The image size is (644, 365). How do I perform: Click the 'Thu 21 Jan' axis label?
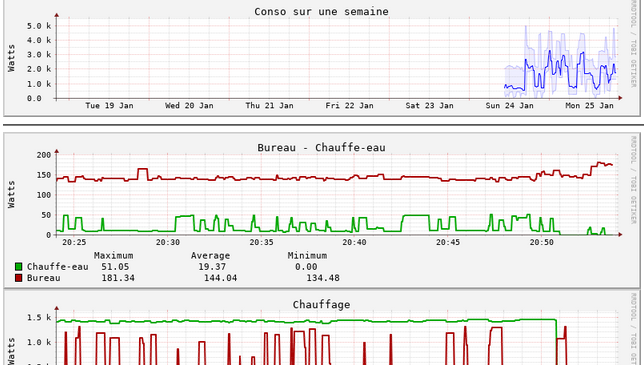click(x=269, y=106)
